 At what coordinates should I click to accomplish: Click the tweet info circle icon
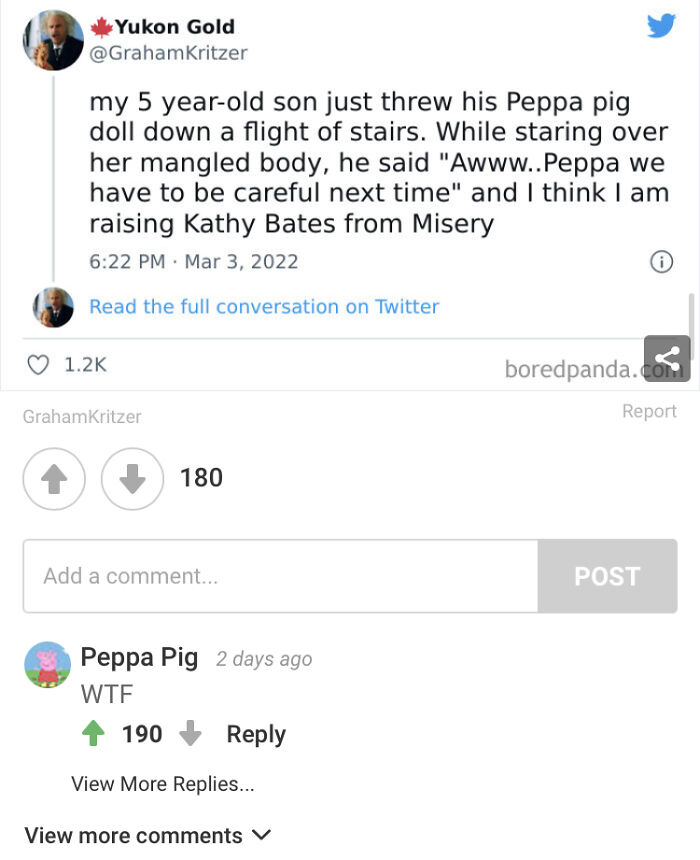tap(660, 262)
